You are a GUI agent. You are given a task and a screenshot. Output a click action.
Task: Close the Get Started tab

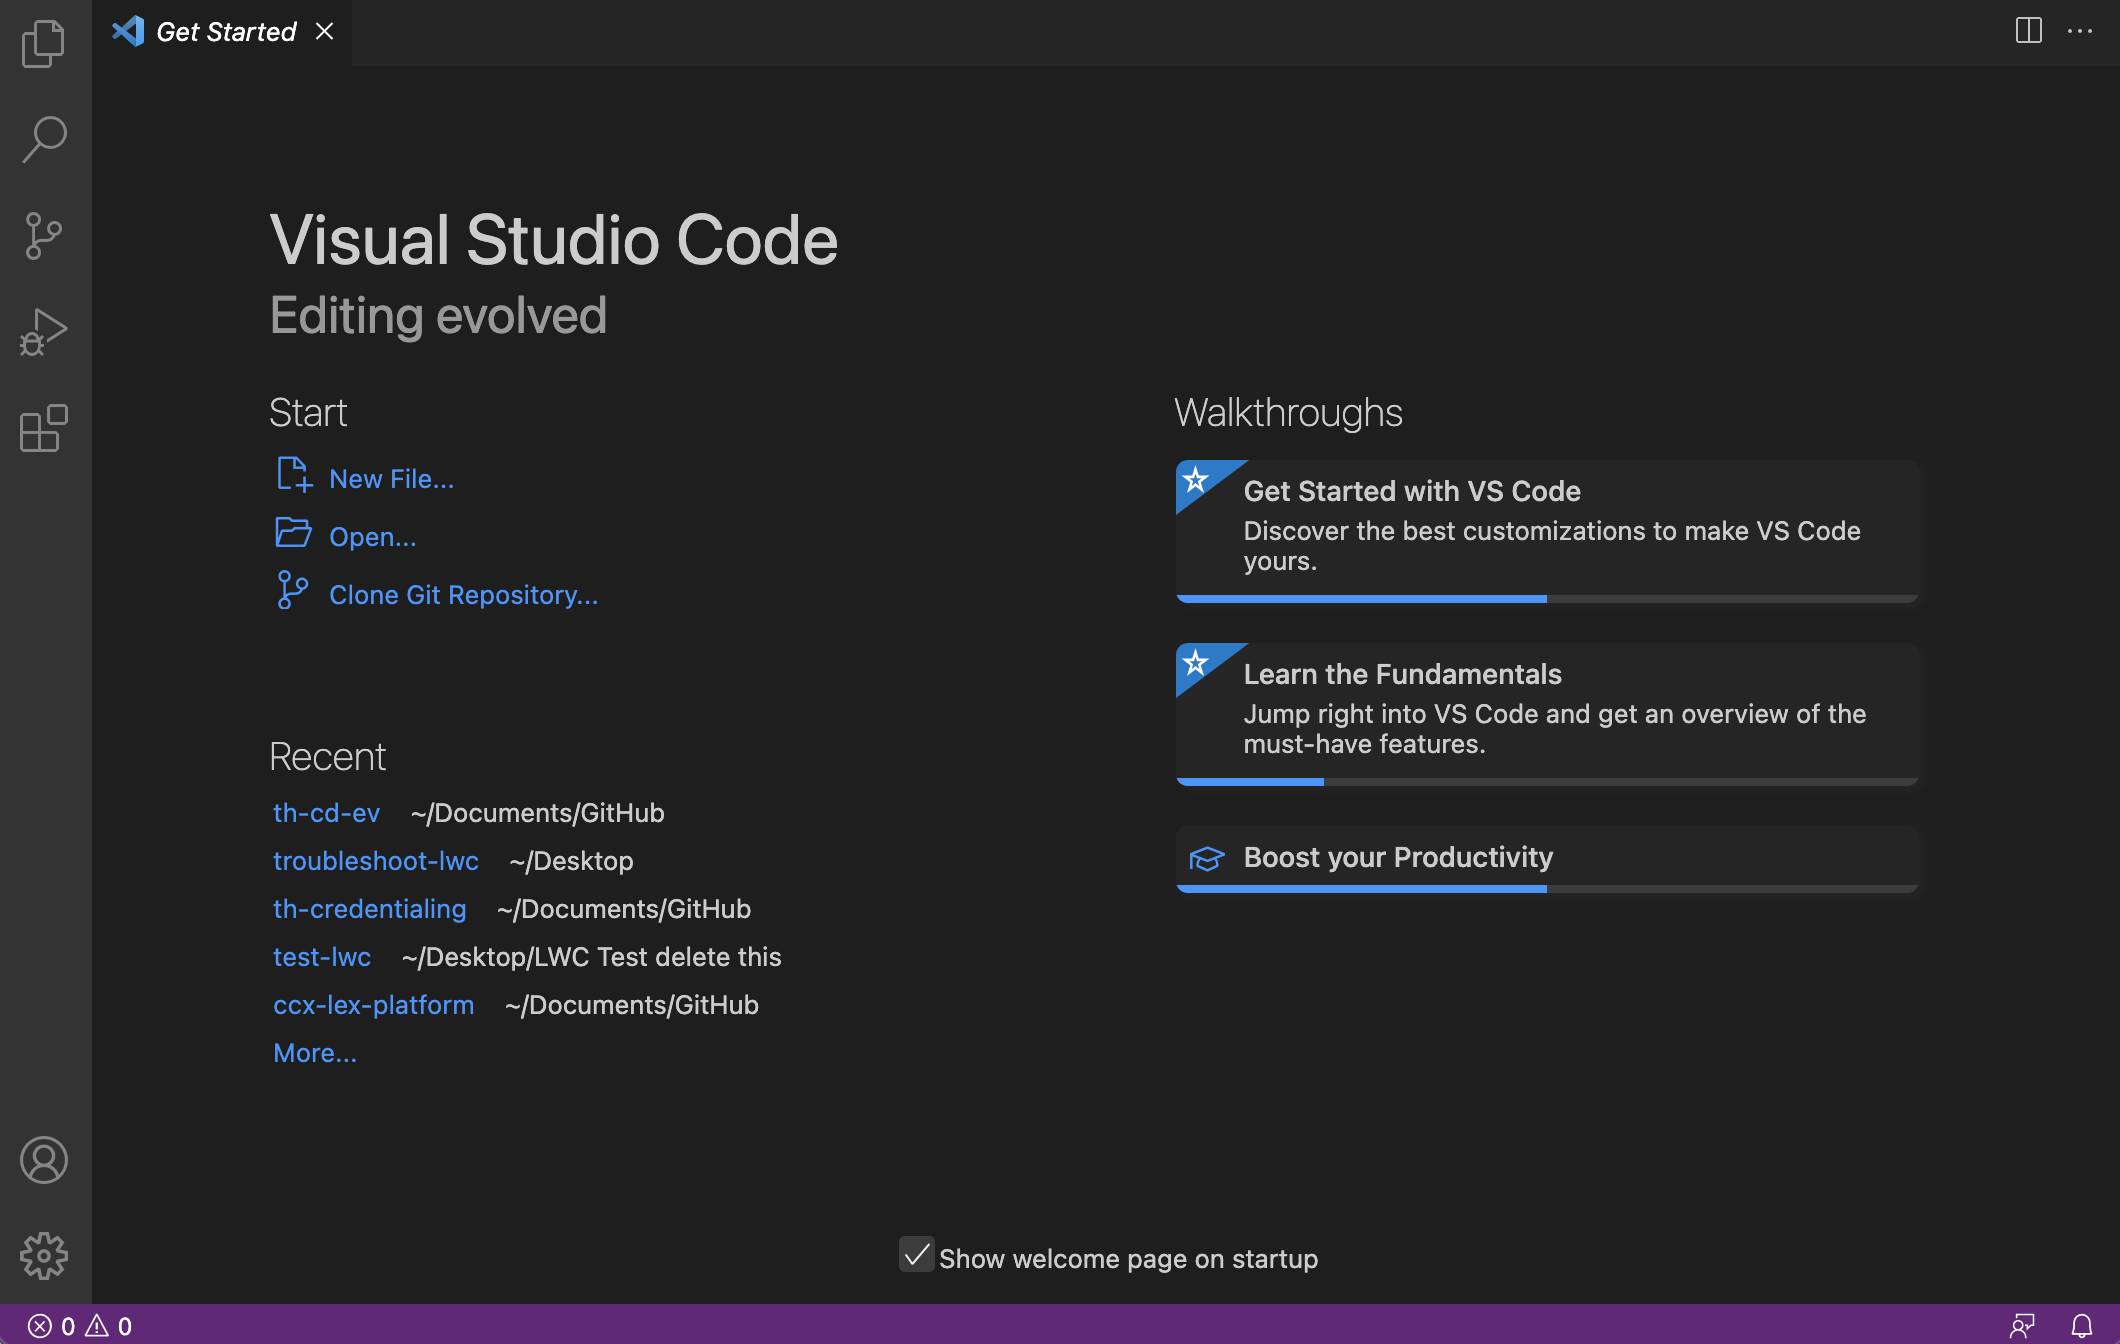[x=324, y=31]
